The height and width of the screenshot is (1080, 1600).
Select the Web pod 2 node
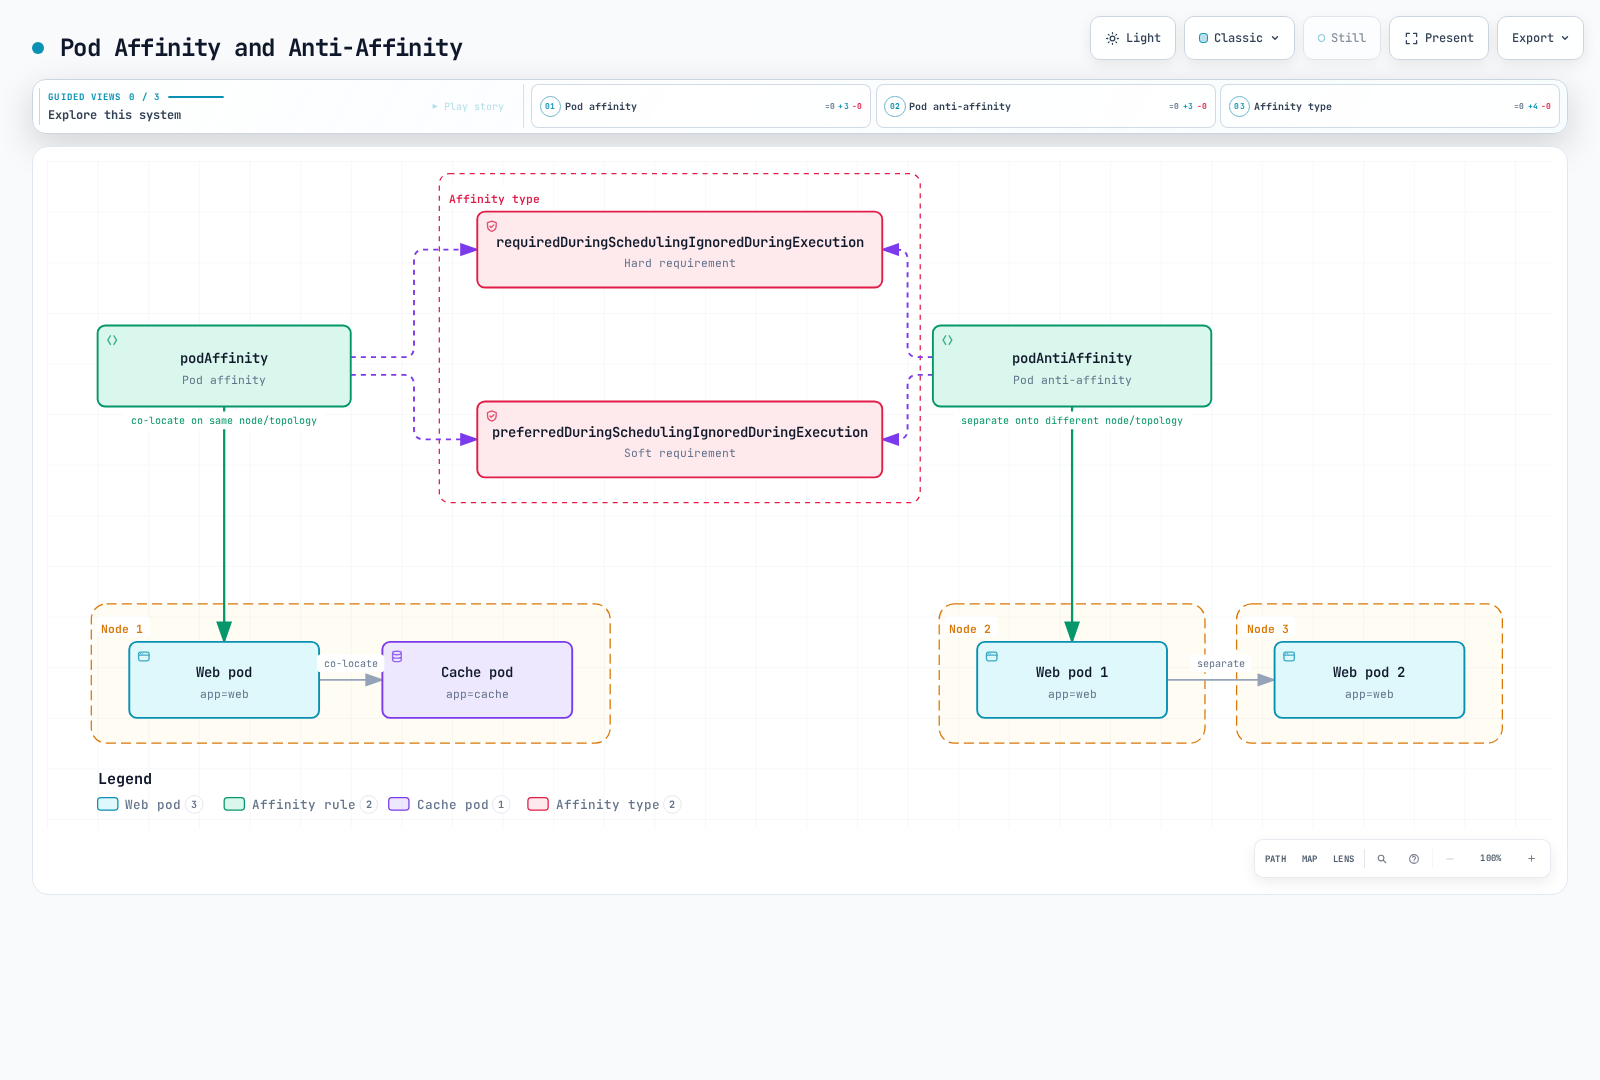click(x=1369, y=680)
